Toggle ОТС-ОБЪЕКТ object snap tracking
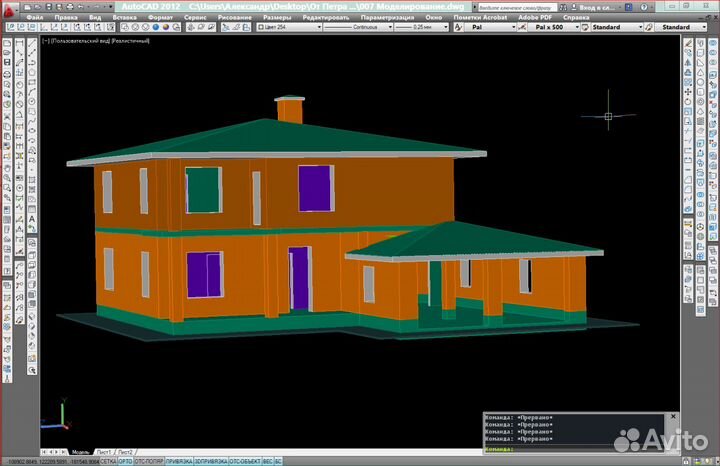720x466 pixels. pos(245,461)
